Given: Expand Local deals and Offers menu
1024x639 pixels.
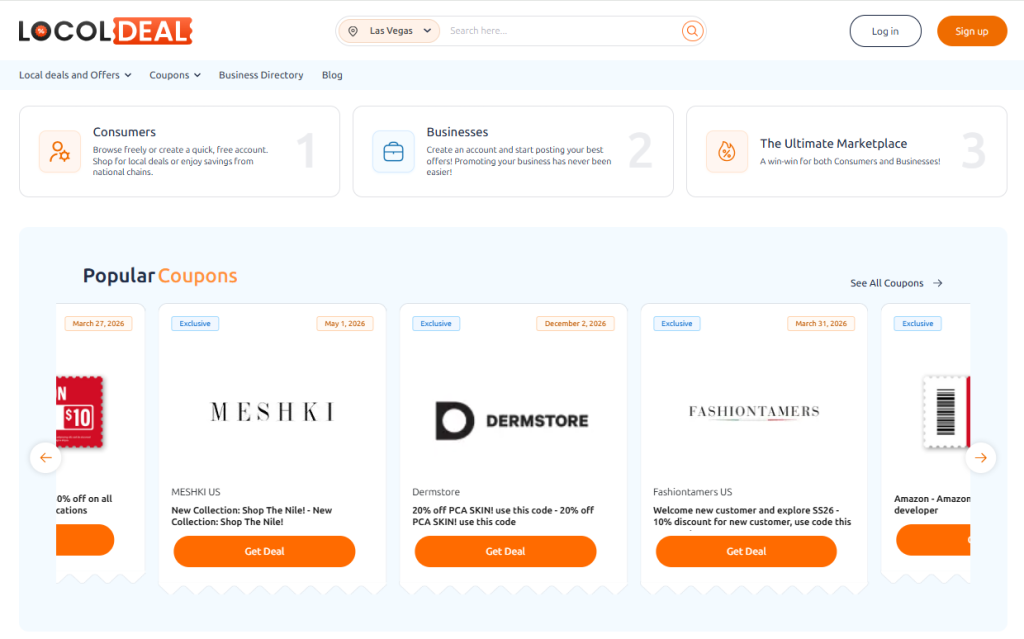Looking at the screenshot, I should click(75, 75).
